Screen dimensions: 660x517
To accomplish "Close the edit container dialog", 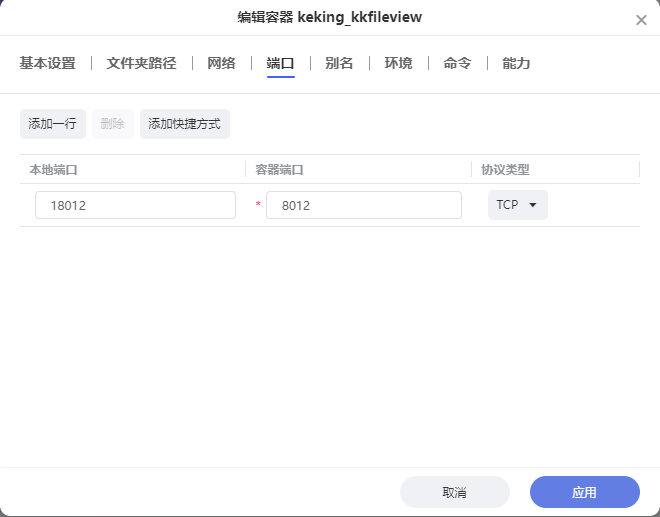I will (x=641, y=20).
